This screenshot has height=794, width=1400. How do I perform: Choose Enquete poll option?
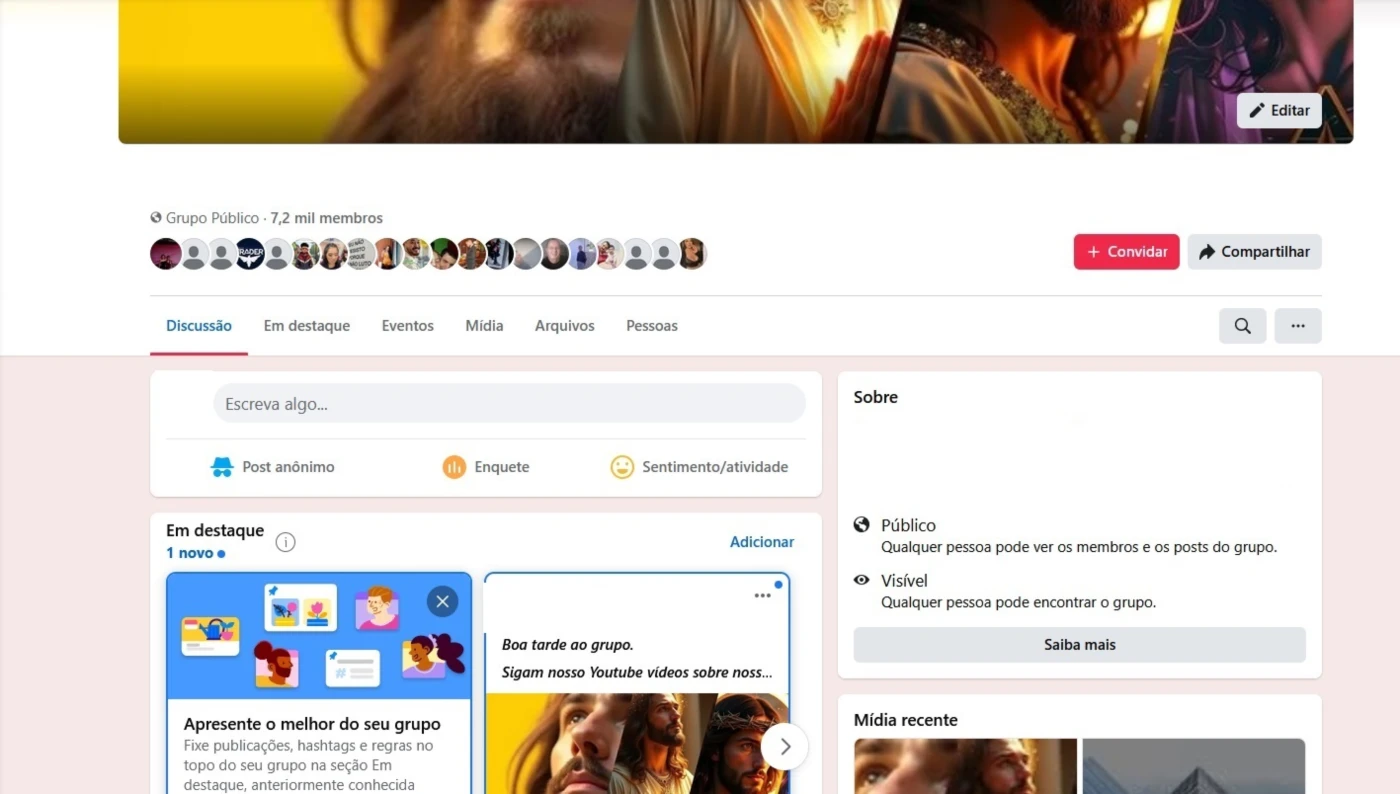[486, 467]
